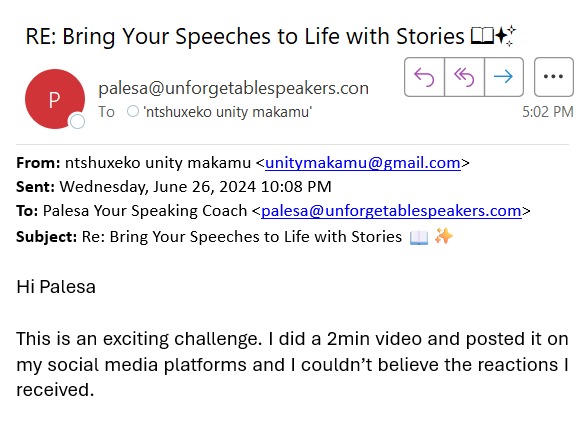
Task: Click the paragraph about the 2min video
Action: pyautogui.click(x=292, y=364)
